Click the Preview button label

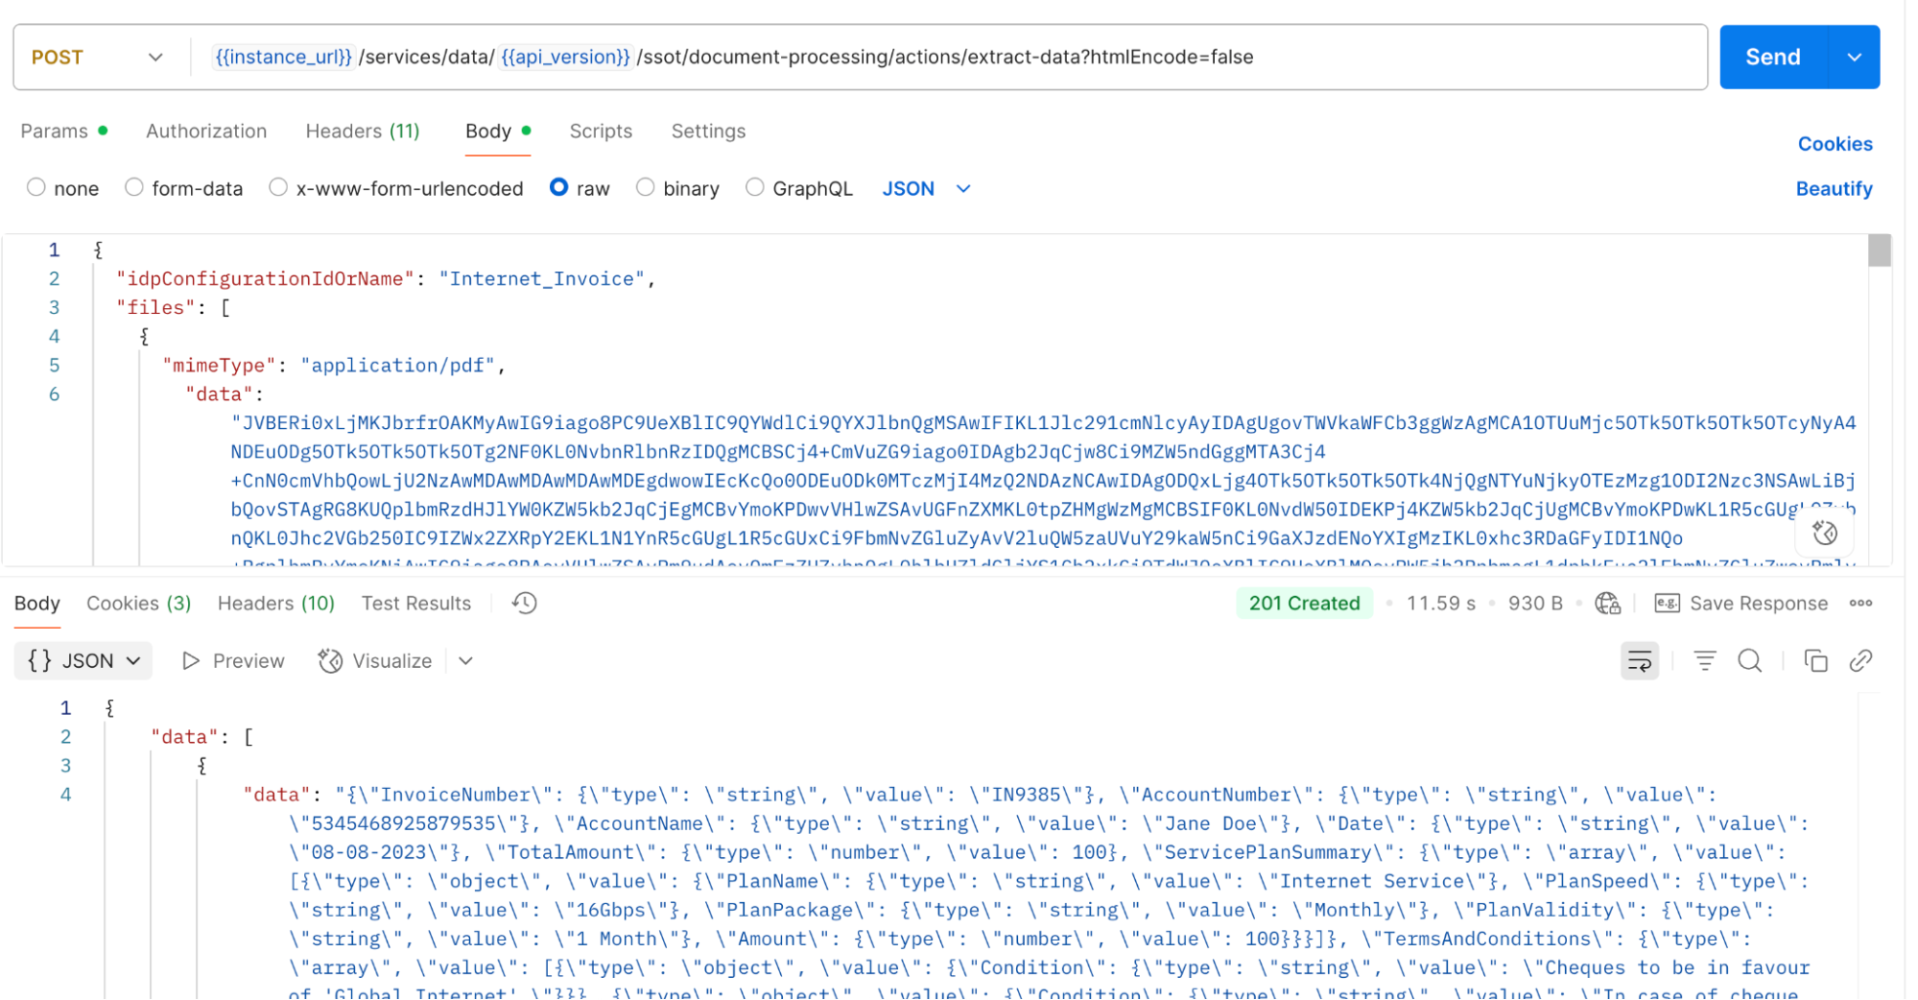249,662
